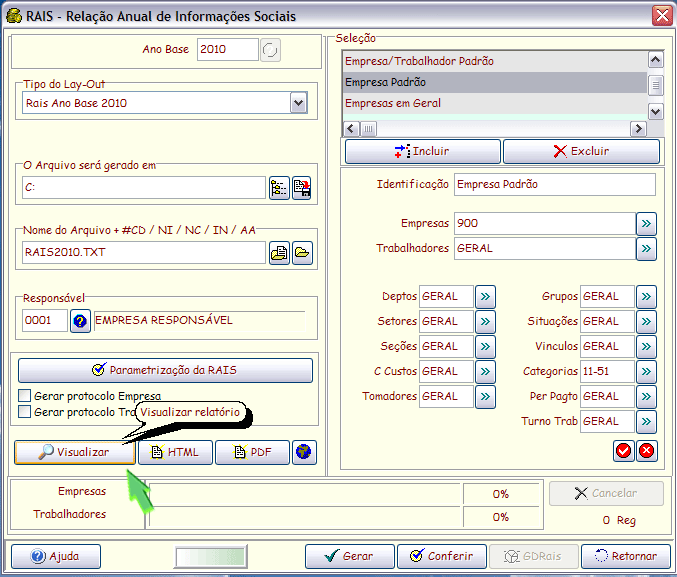Click the Seleção list scroll-right arrow
Image resolution: width=677 pixels, height=577 pixels.
pos(638,129)
